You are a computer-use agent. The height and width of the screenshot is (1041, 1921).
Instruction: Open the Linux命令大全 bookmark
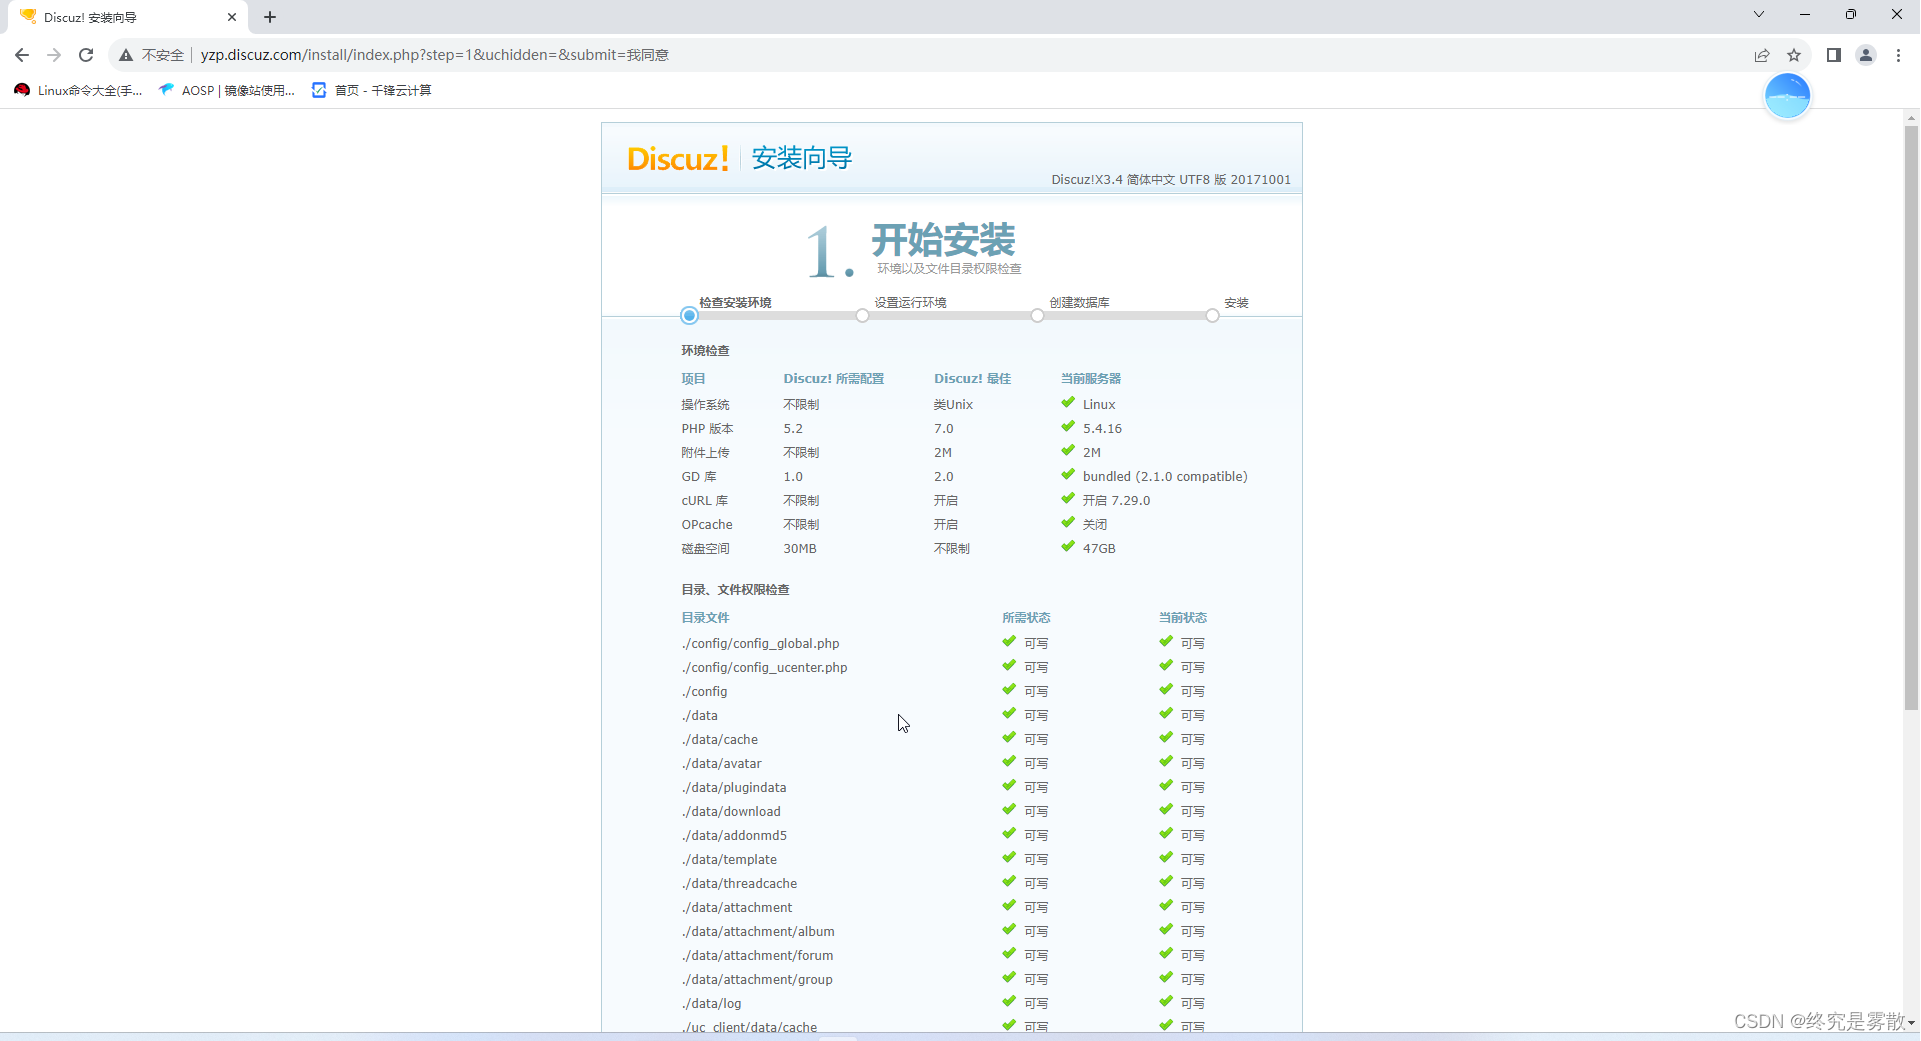[78, 90]
